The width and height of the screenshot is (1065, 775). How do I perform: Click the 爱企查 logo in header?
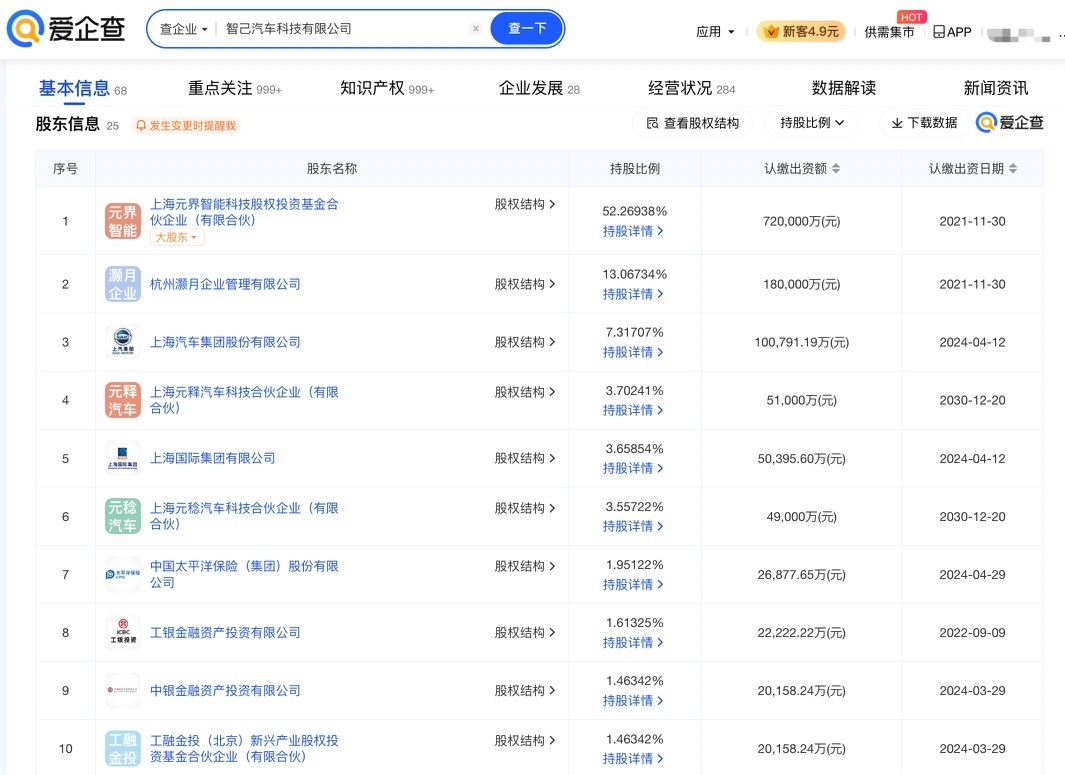pos(66,30)
